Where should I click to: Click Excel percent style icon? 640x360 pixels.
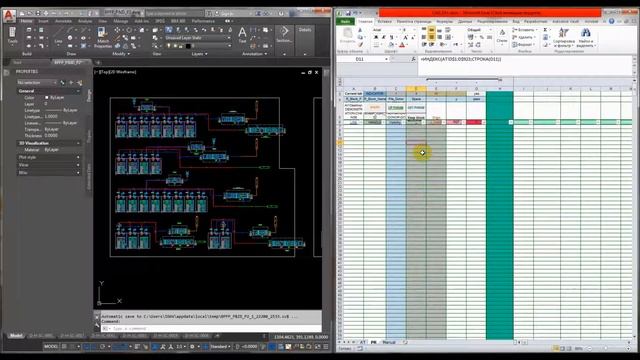[482, 37]
